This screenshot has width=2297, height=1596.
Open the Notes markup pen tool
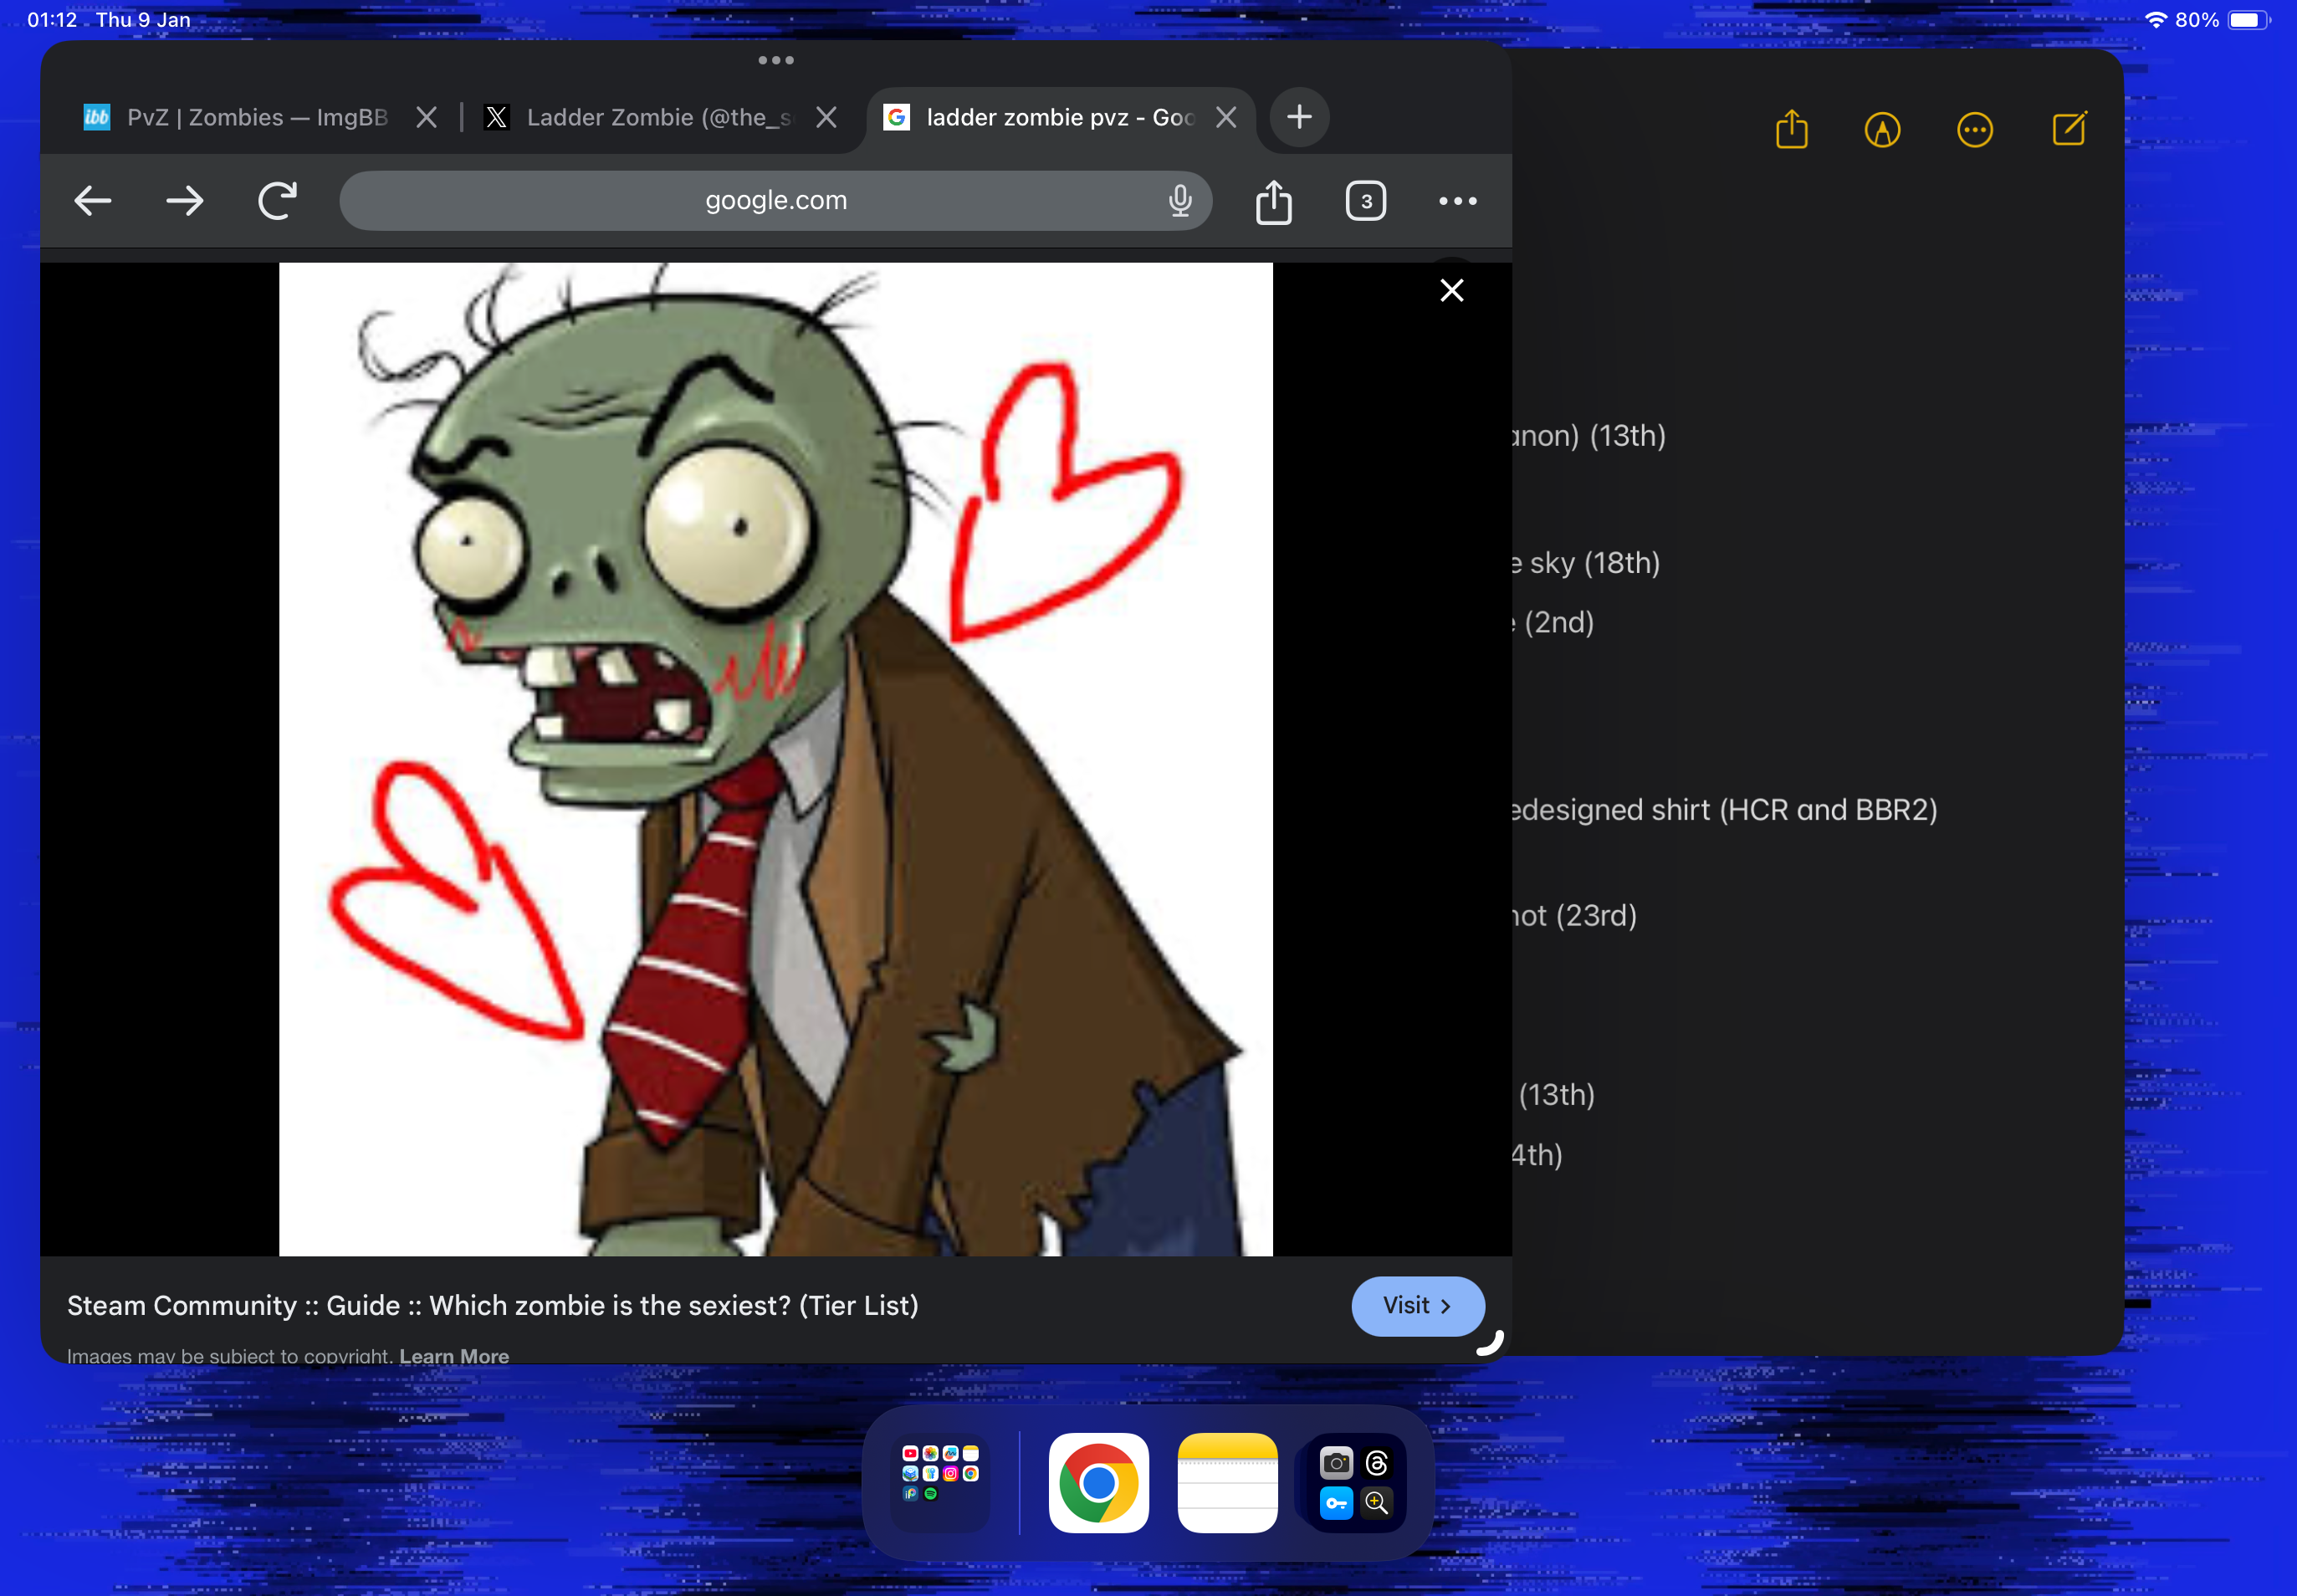pyautogui.click(x=1882, y=130)
